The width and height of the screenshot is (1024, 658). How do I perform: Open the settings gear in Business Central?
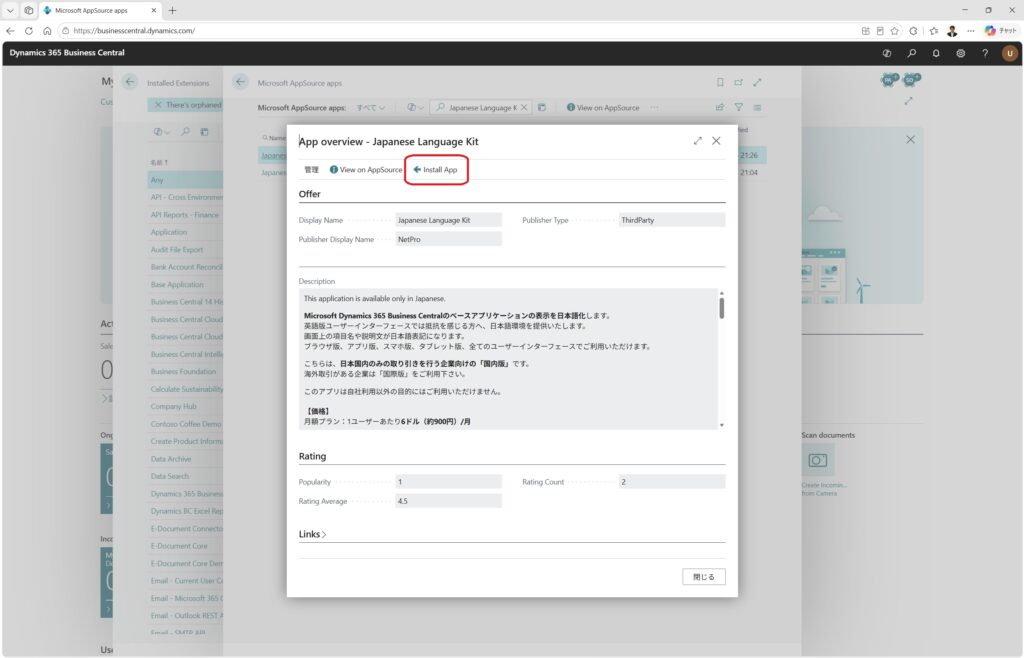coord(961,54)
